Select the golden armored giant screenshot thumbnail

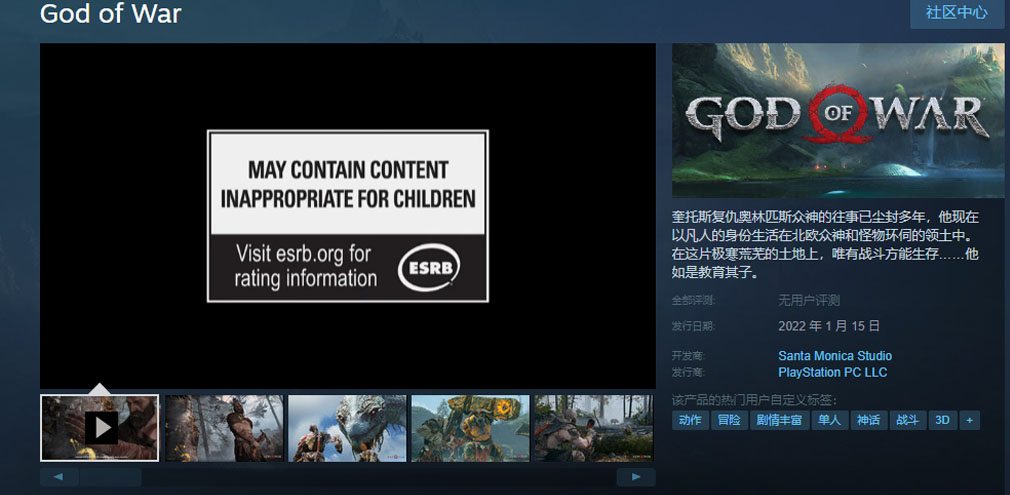(470, 428)
